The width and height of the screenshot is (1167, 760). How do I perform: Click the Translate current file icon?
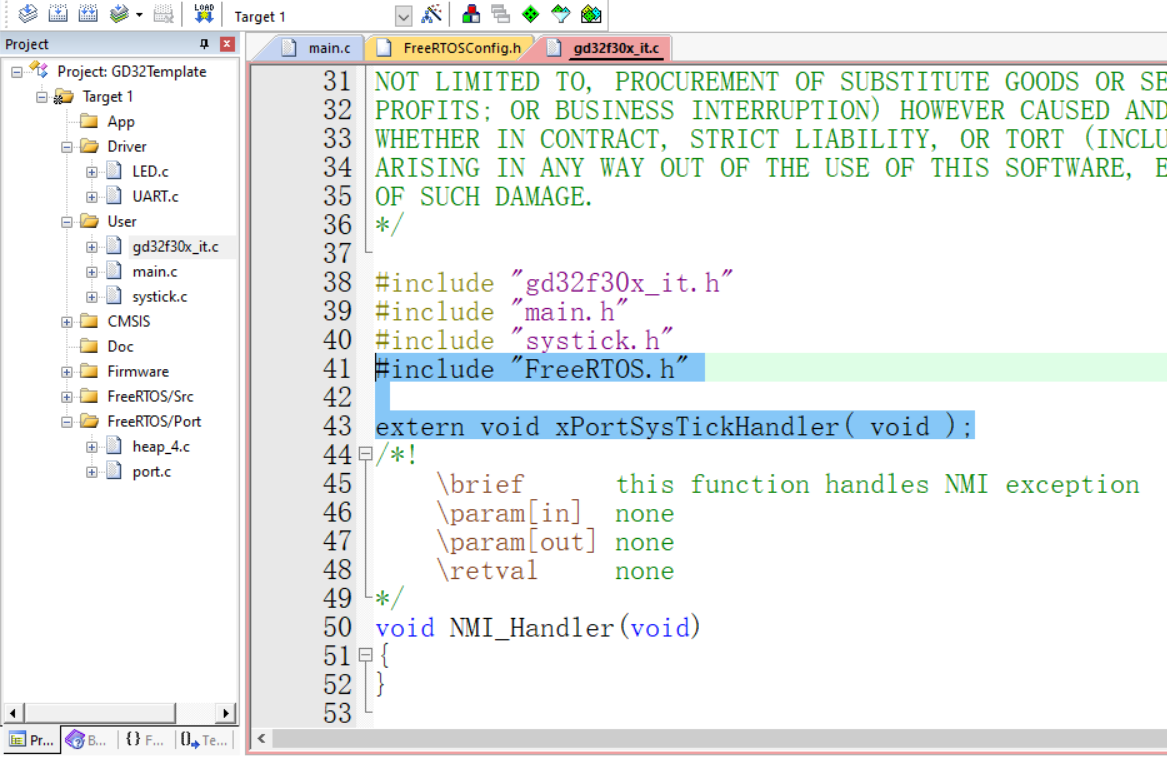pos(28,13)
